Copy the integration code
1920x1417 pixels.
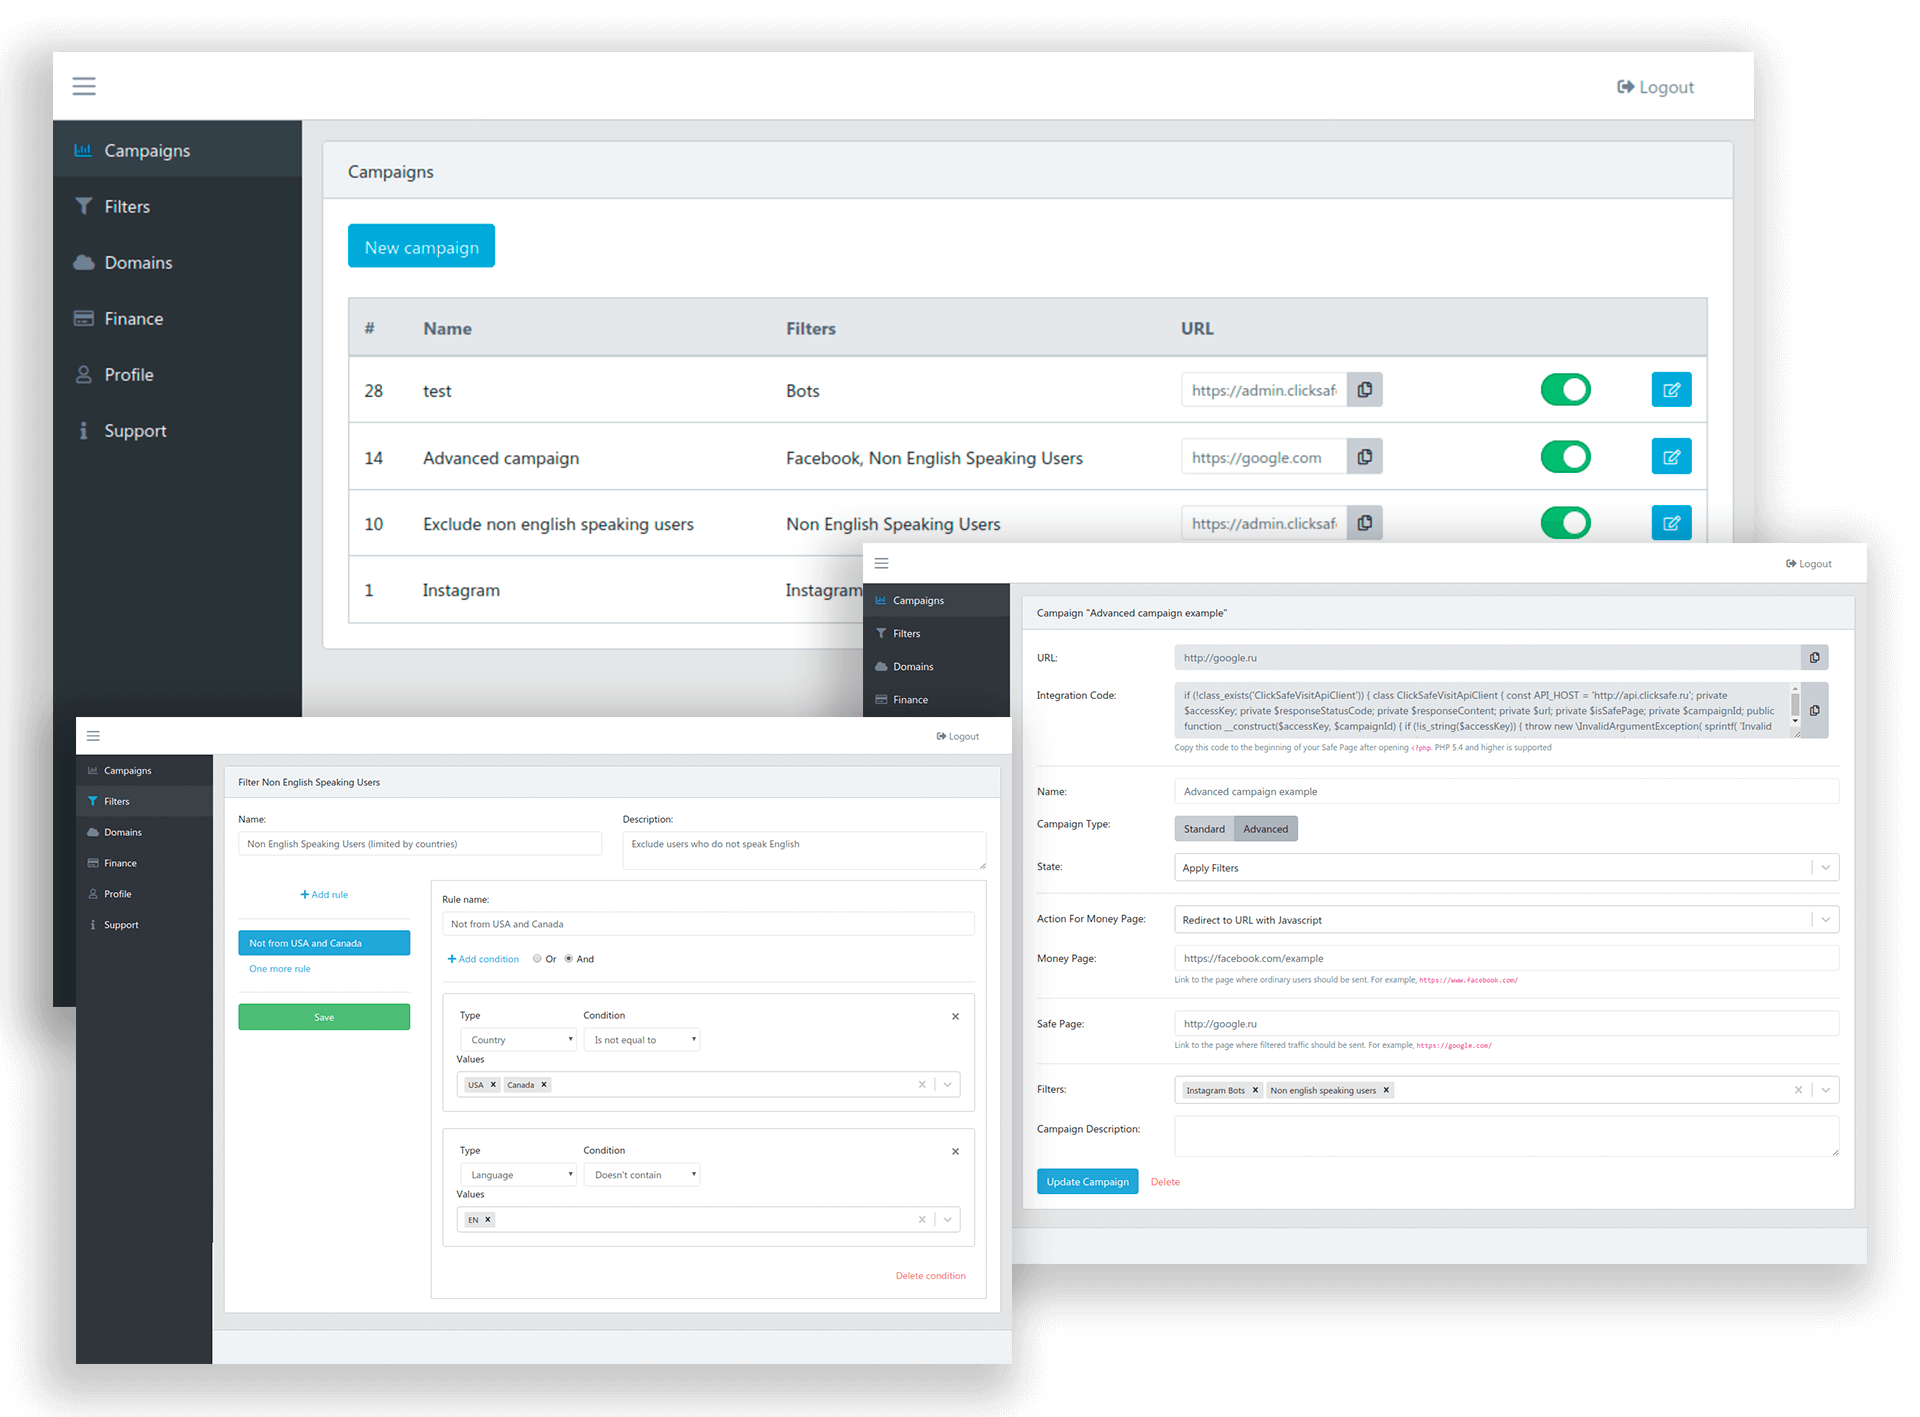(x=1815, y=710)
